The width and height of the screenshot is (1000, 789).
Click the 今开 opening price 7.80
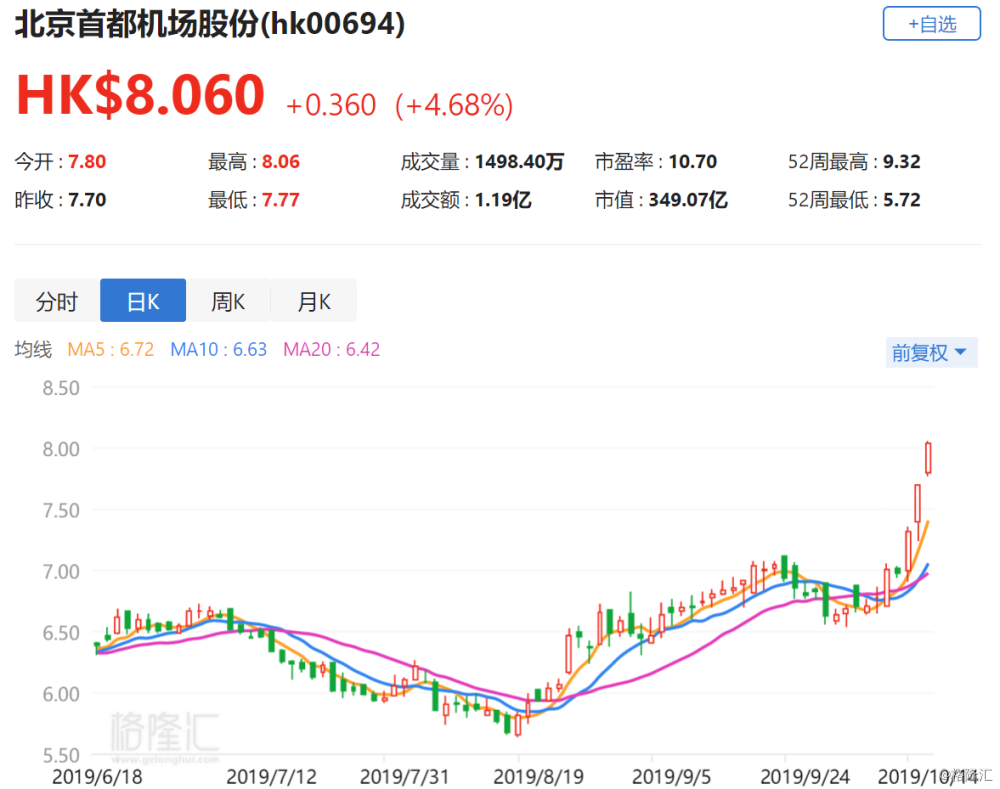point(87,161)
